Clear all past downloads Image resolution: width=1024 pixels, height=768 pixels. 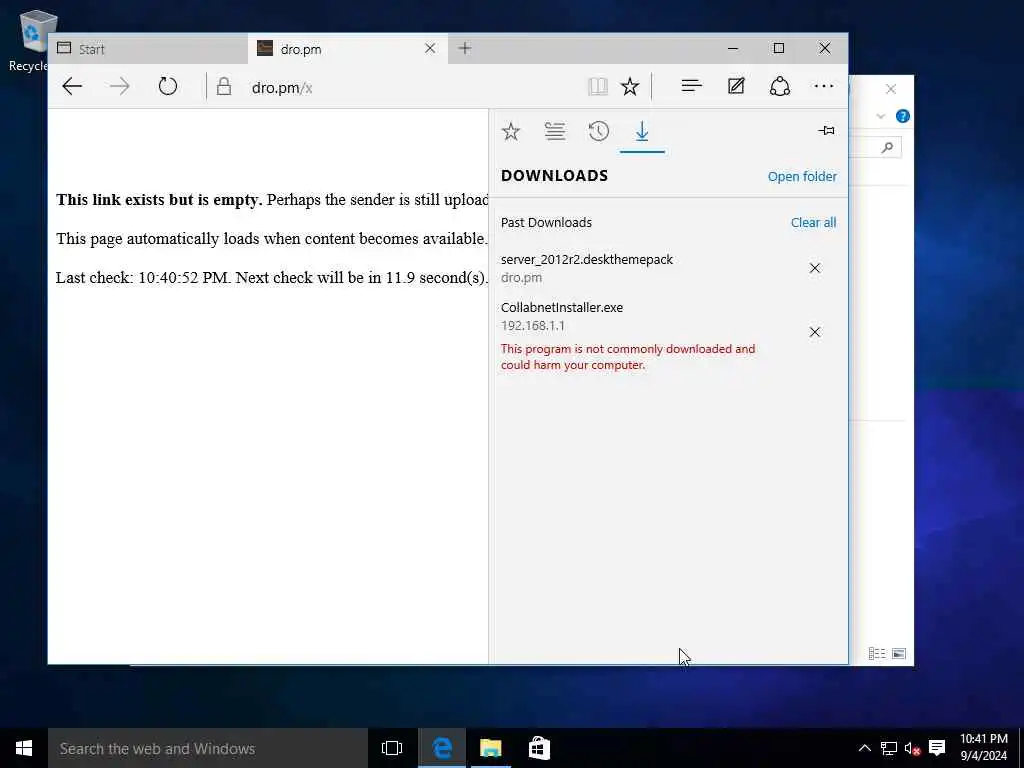(813, 223)
